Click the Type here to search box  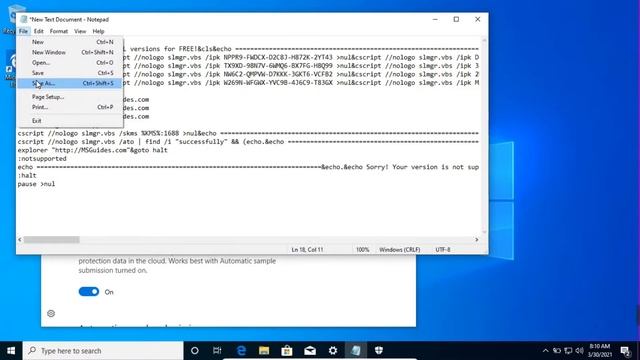[103, 351]
